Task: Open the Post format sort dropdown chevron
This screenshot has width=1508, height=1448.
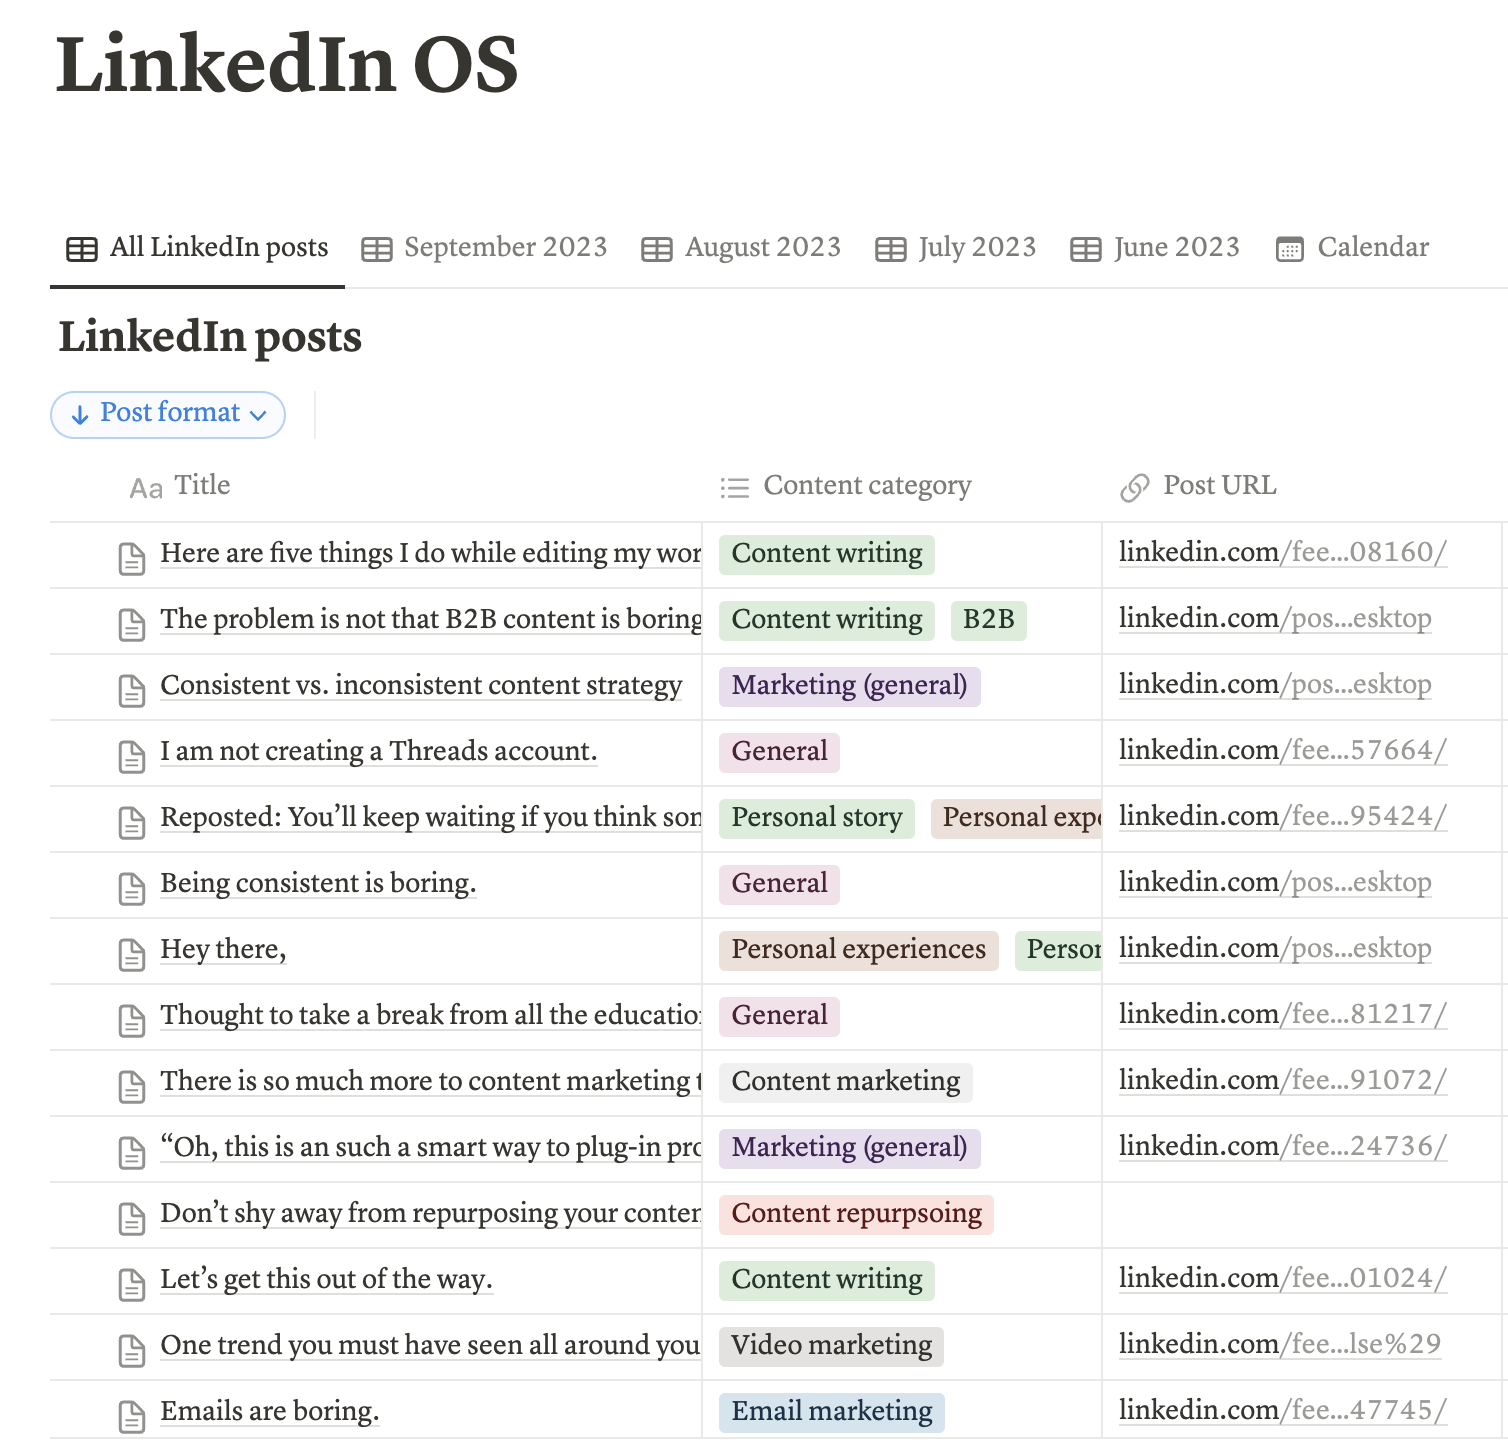Action: pos(258,415)
